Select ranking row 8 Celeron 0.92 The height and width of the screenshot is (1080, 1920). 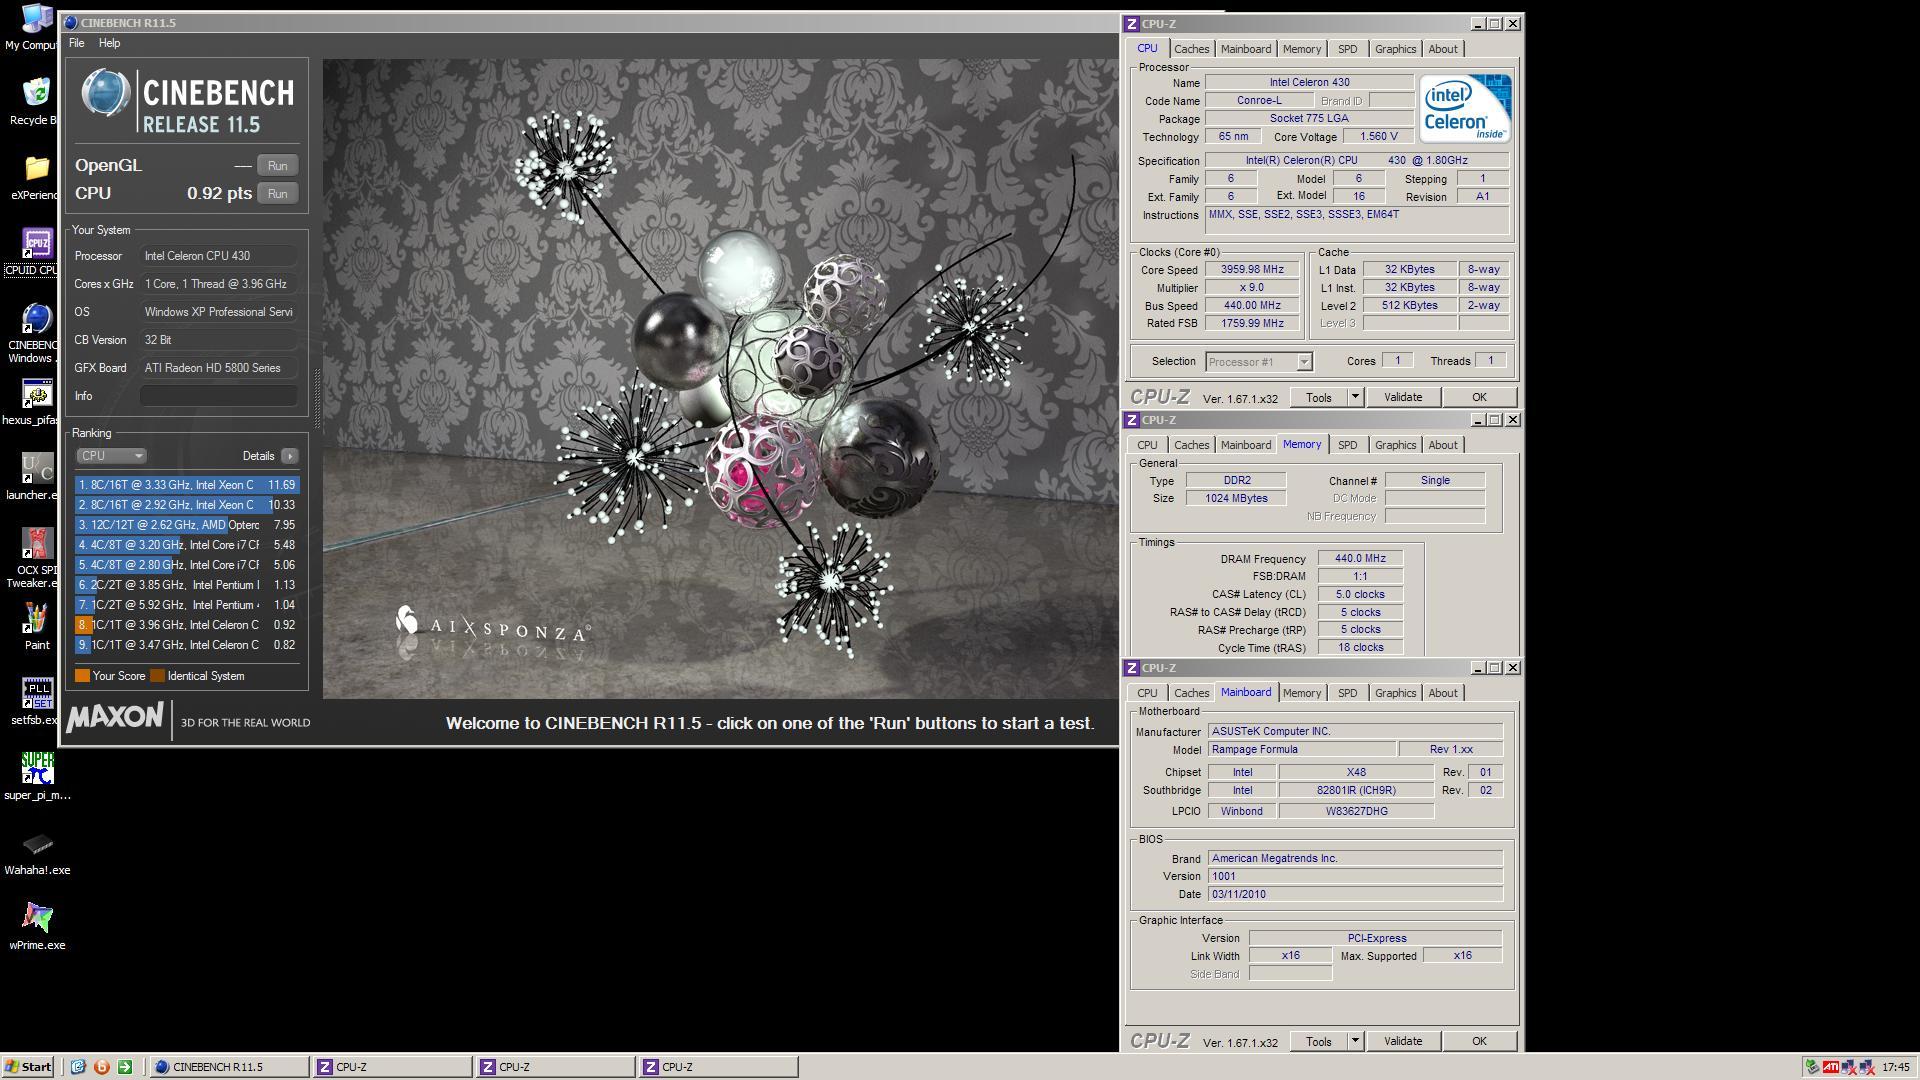tap(187, 625)
